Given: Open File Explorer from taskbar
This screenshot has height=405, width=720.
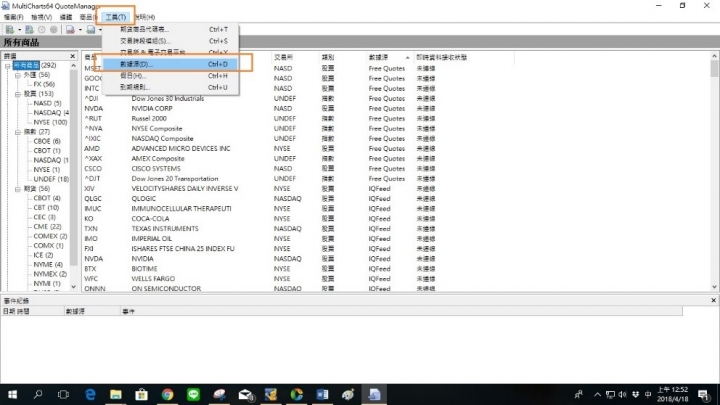Looking at the screenshot, I should pyautogui.click(x=116, y=394).
